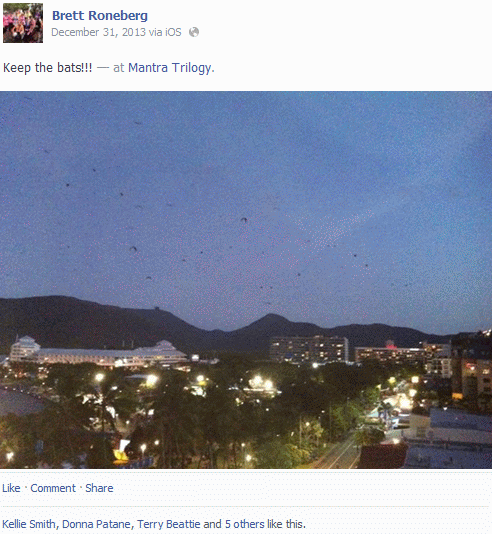Viewport: 492px width, 534px height.
Task: Click the post text 'Keep the bats!!!'
Action: pos(48,67)
